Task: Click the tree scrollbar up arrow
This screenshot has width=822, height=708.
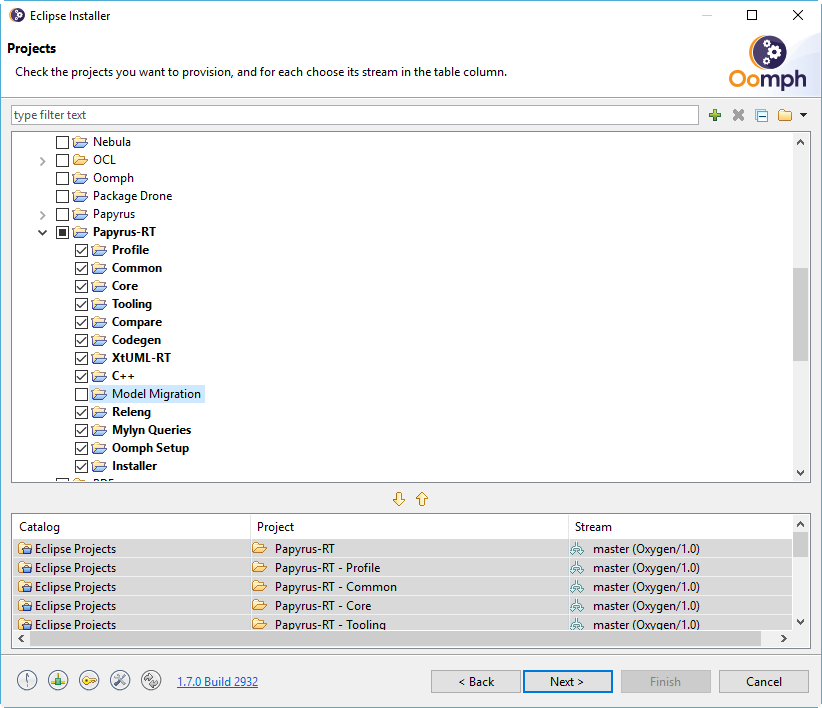Action: tap(801, 142)
